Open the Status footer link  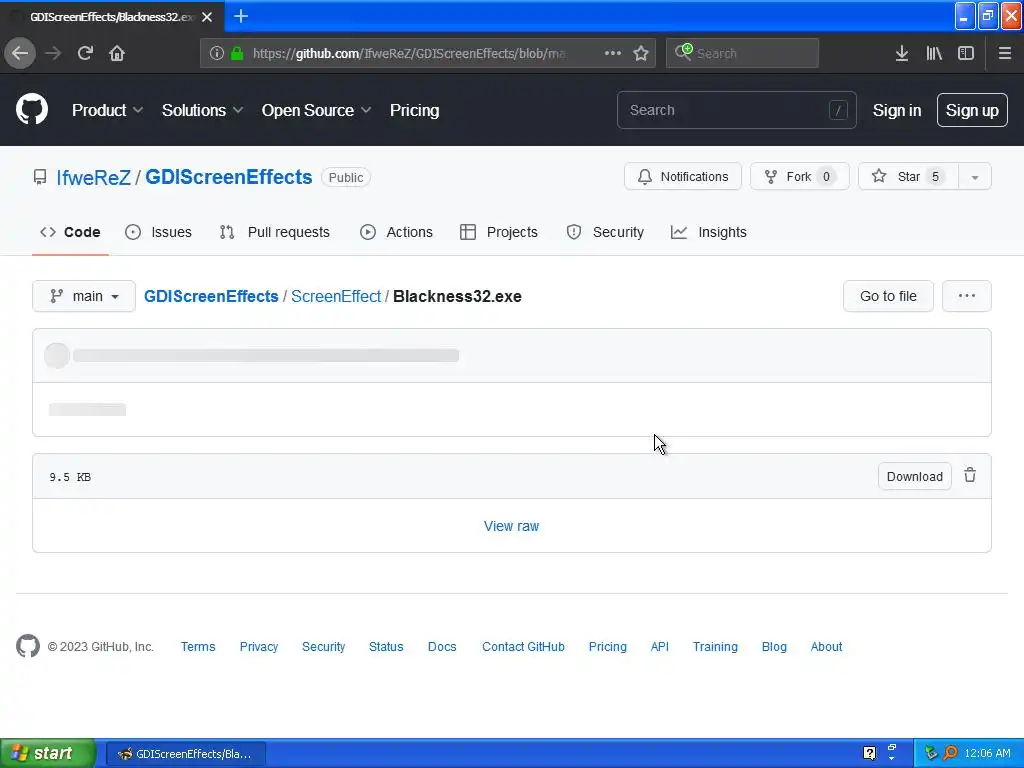point(386,647)
